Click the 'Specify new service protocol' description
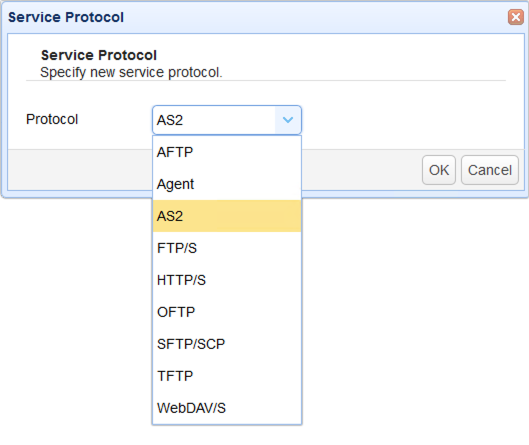Viewport: 529px width, 445px height. coord(131,72)
